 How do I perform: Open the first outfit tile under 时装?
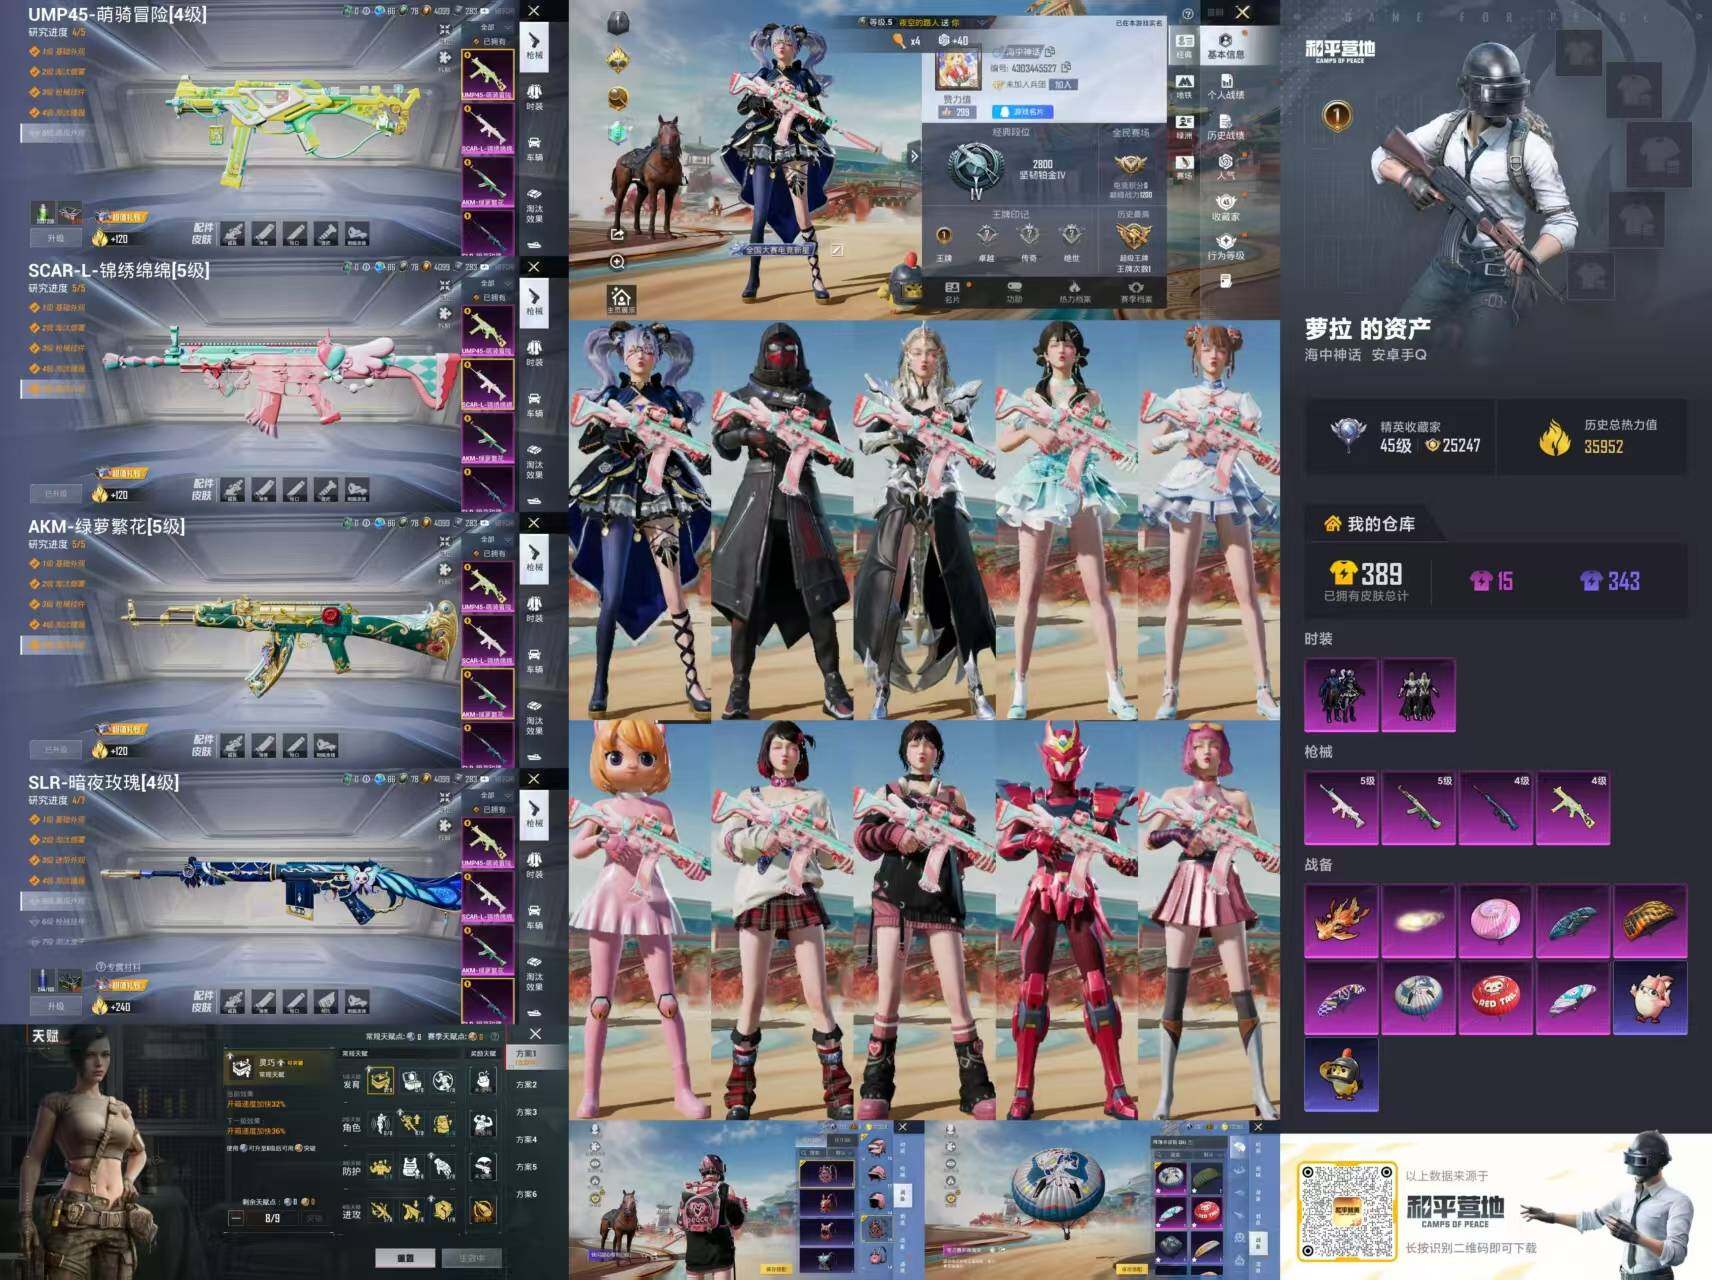tap(1341, 695)
